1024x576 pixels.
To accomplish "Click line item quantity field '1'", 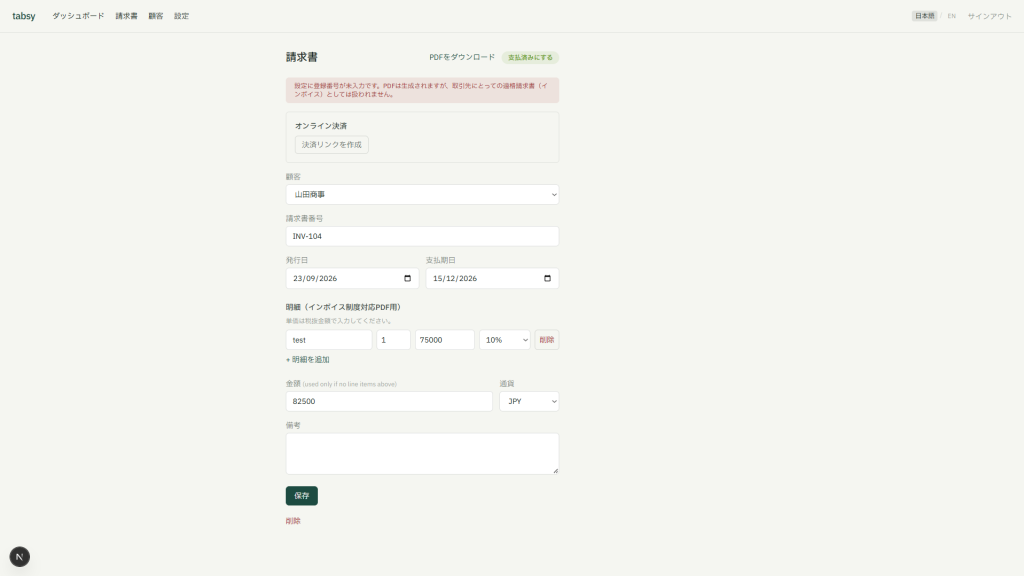I will pyautogui.click(x=393, y=340).
